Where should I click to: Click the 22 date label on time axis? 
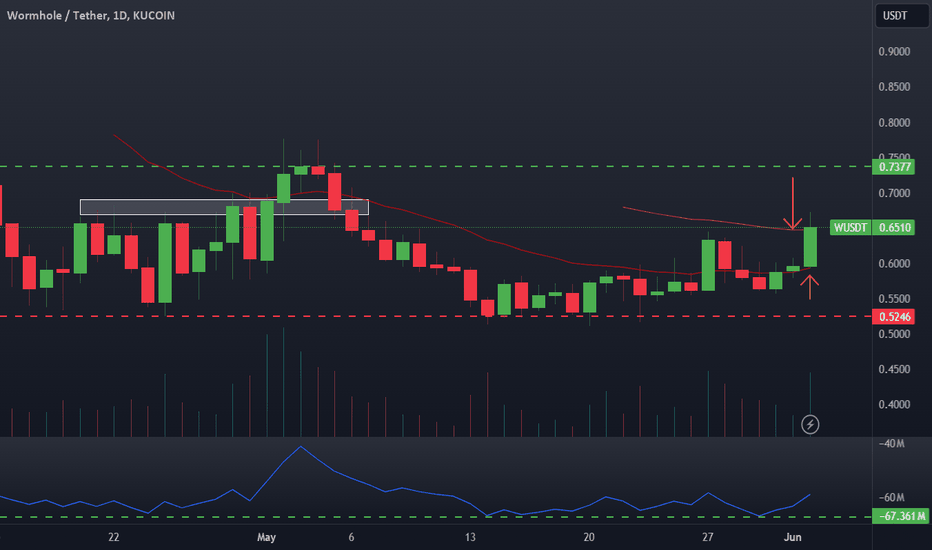pos(114,537)
